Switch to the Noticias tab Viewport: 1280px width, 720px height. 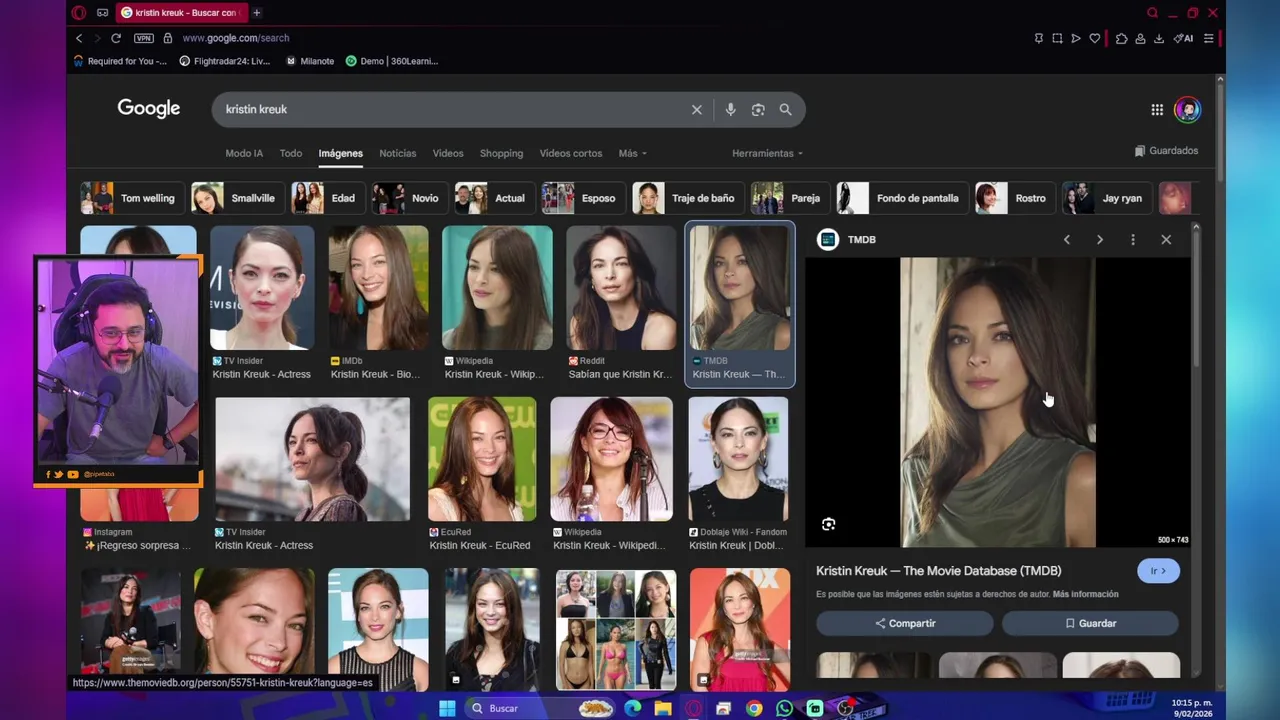click(397, 153)
